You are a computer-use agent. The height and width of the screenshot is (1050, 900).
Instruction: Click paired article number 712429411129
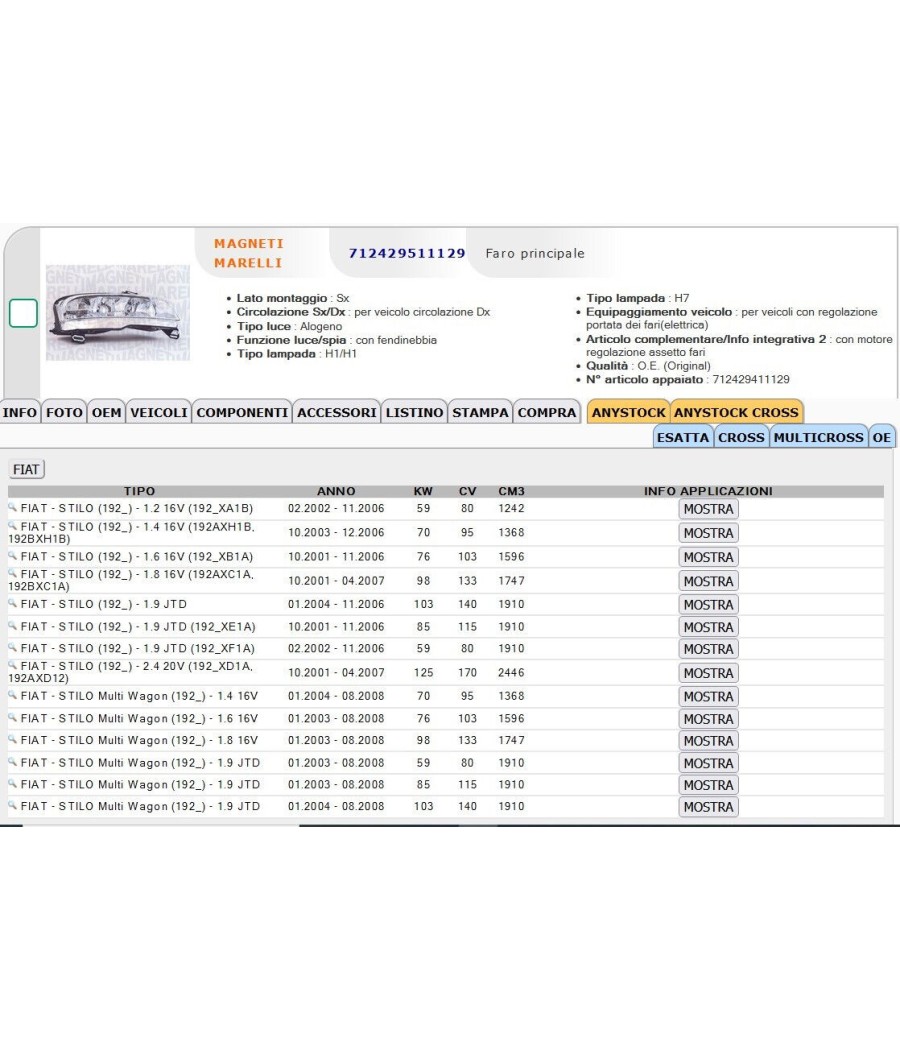(x=751, y=380)
